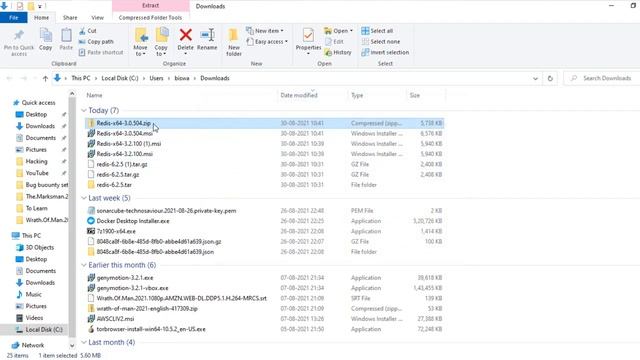Switch to the Share tab

[x=70, y=18]
